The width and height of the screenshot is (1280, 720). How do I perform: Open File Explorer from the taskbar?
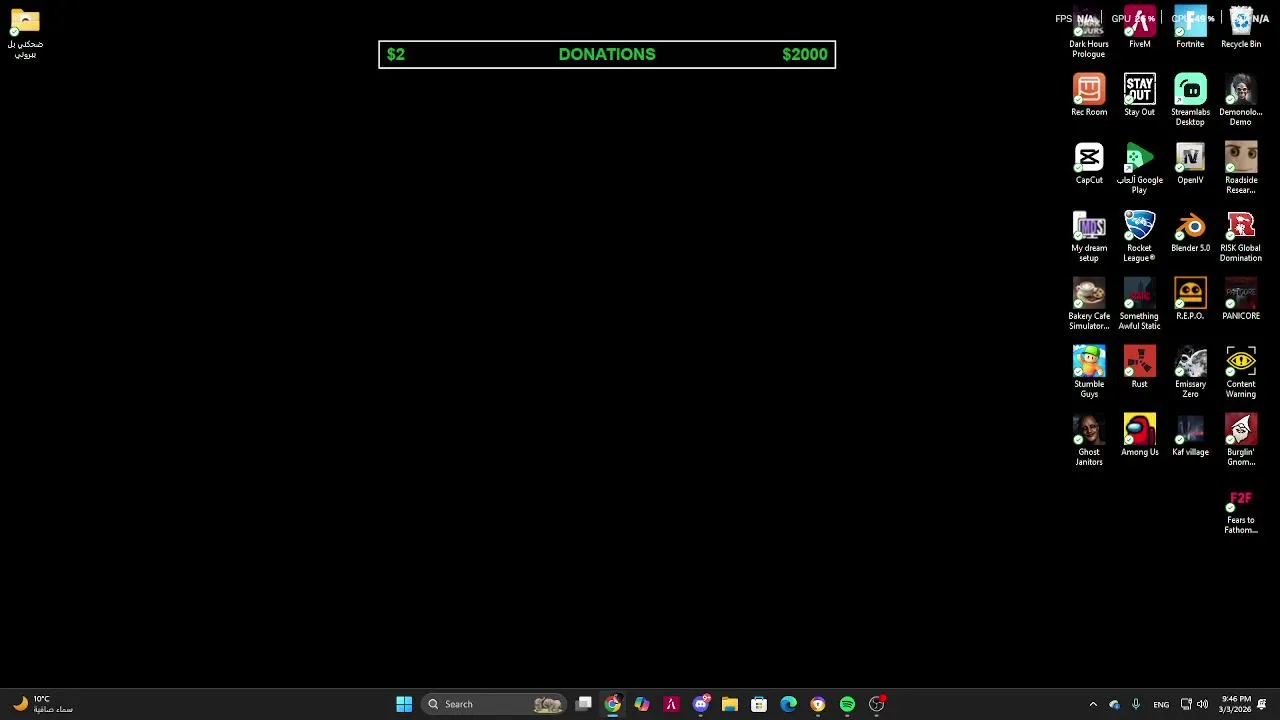[x=730, y=704]
